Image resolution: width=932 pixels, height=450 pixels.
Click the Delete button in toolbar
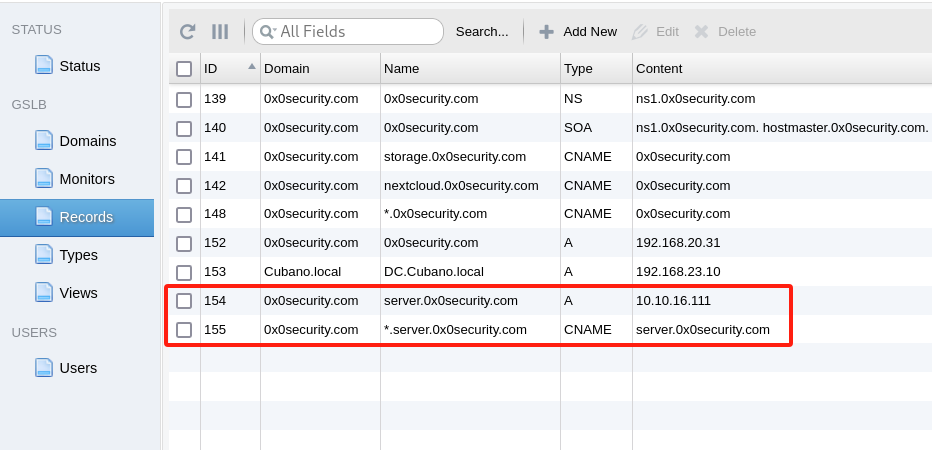click(726, 32)
